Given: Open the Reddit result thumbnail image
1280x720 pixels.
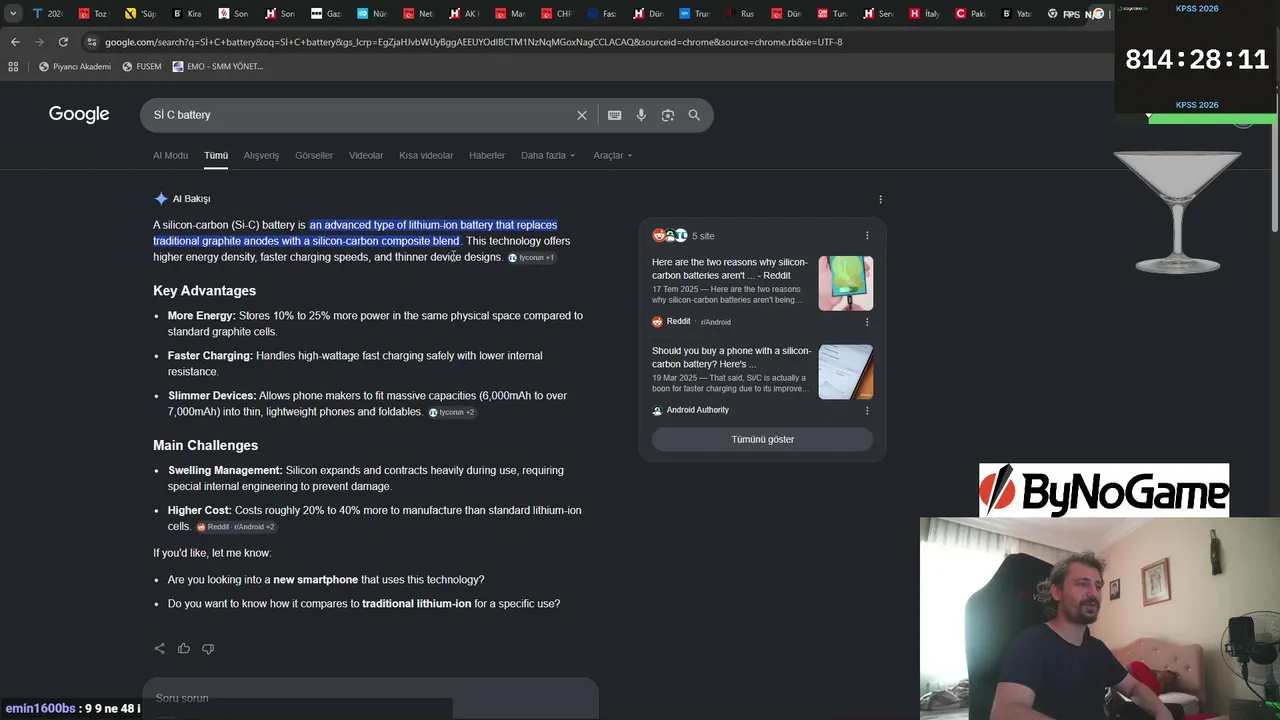Looking at the screenshot, I should pyautogui.click(x=846, y=283).
